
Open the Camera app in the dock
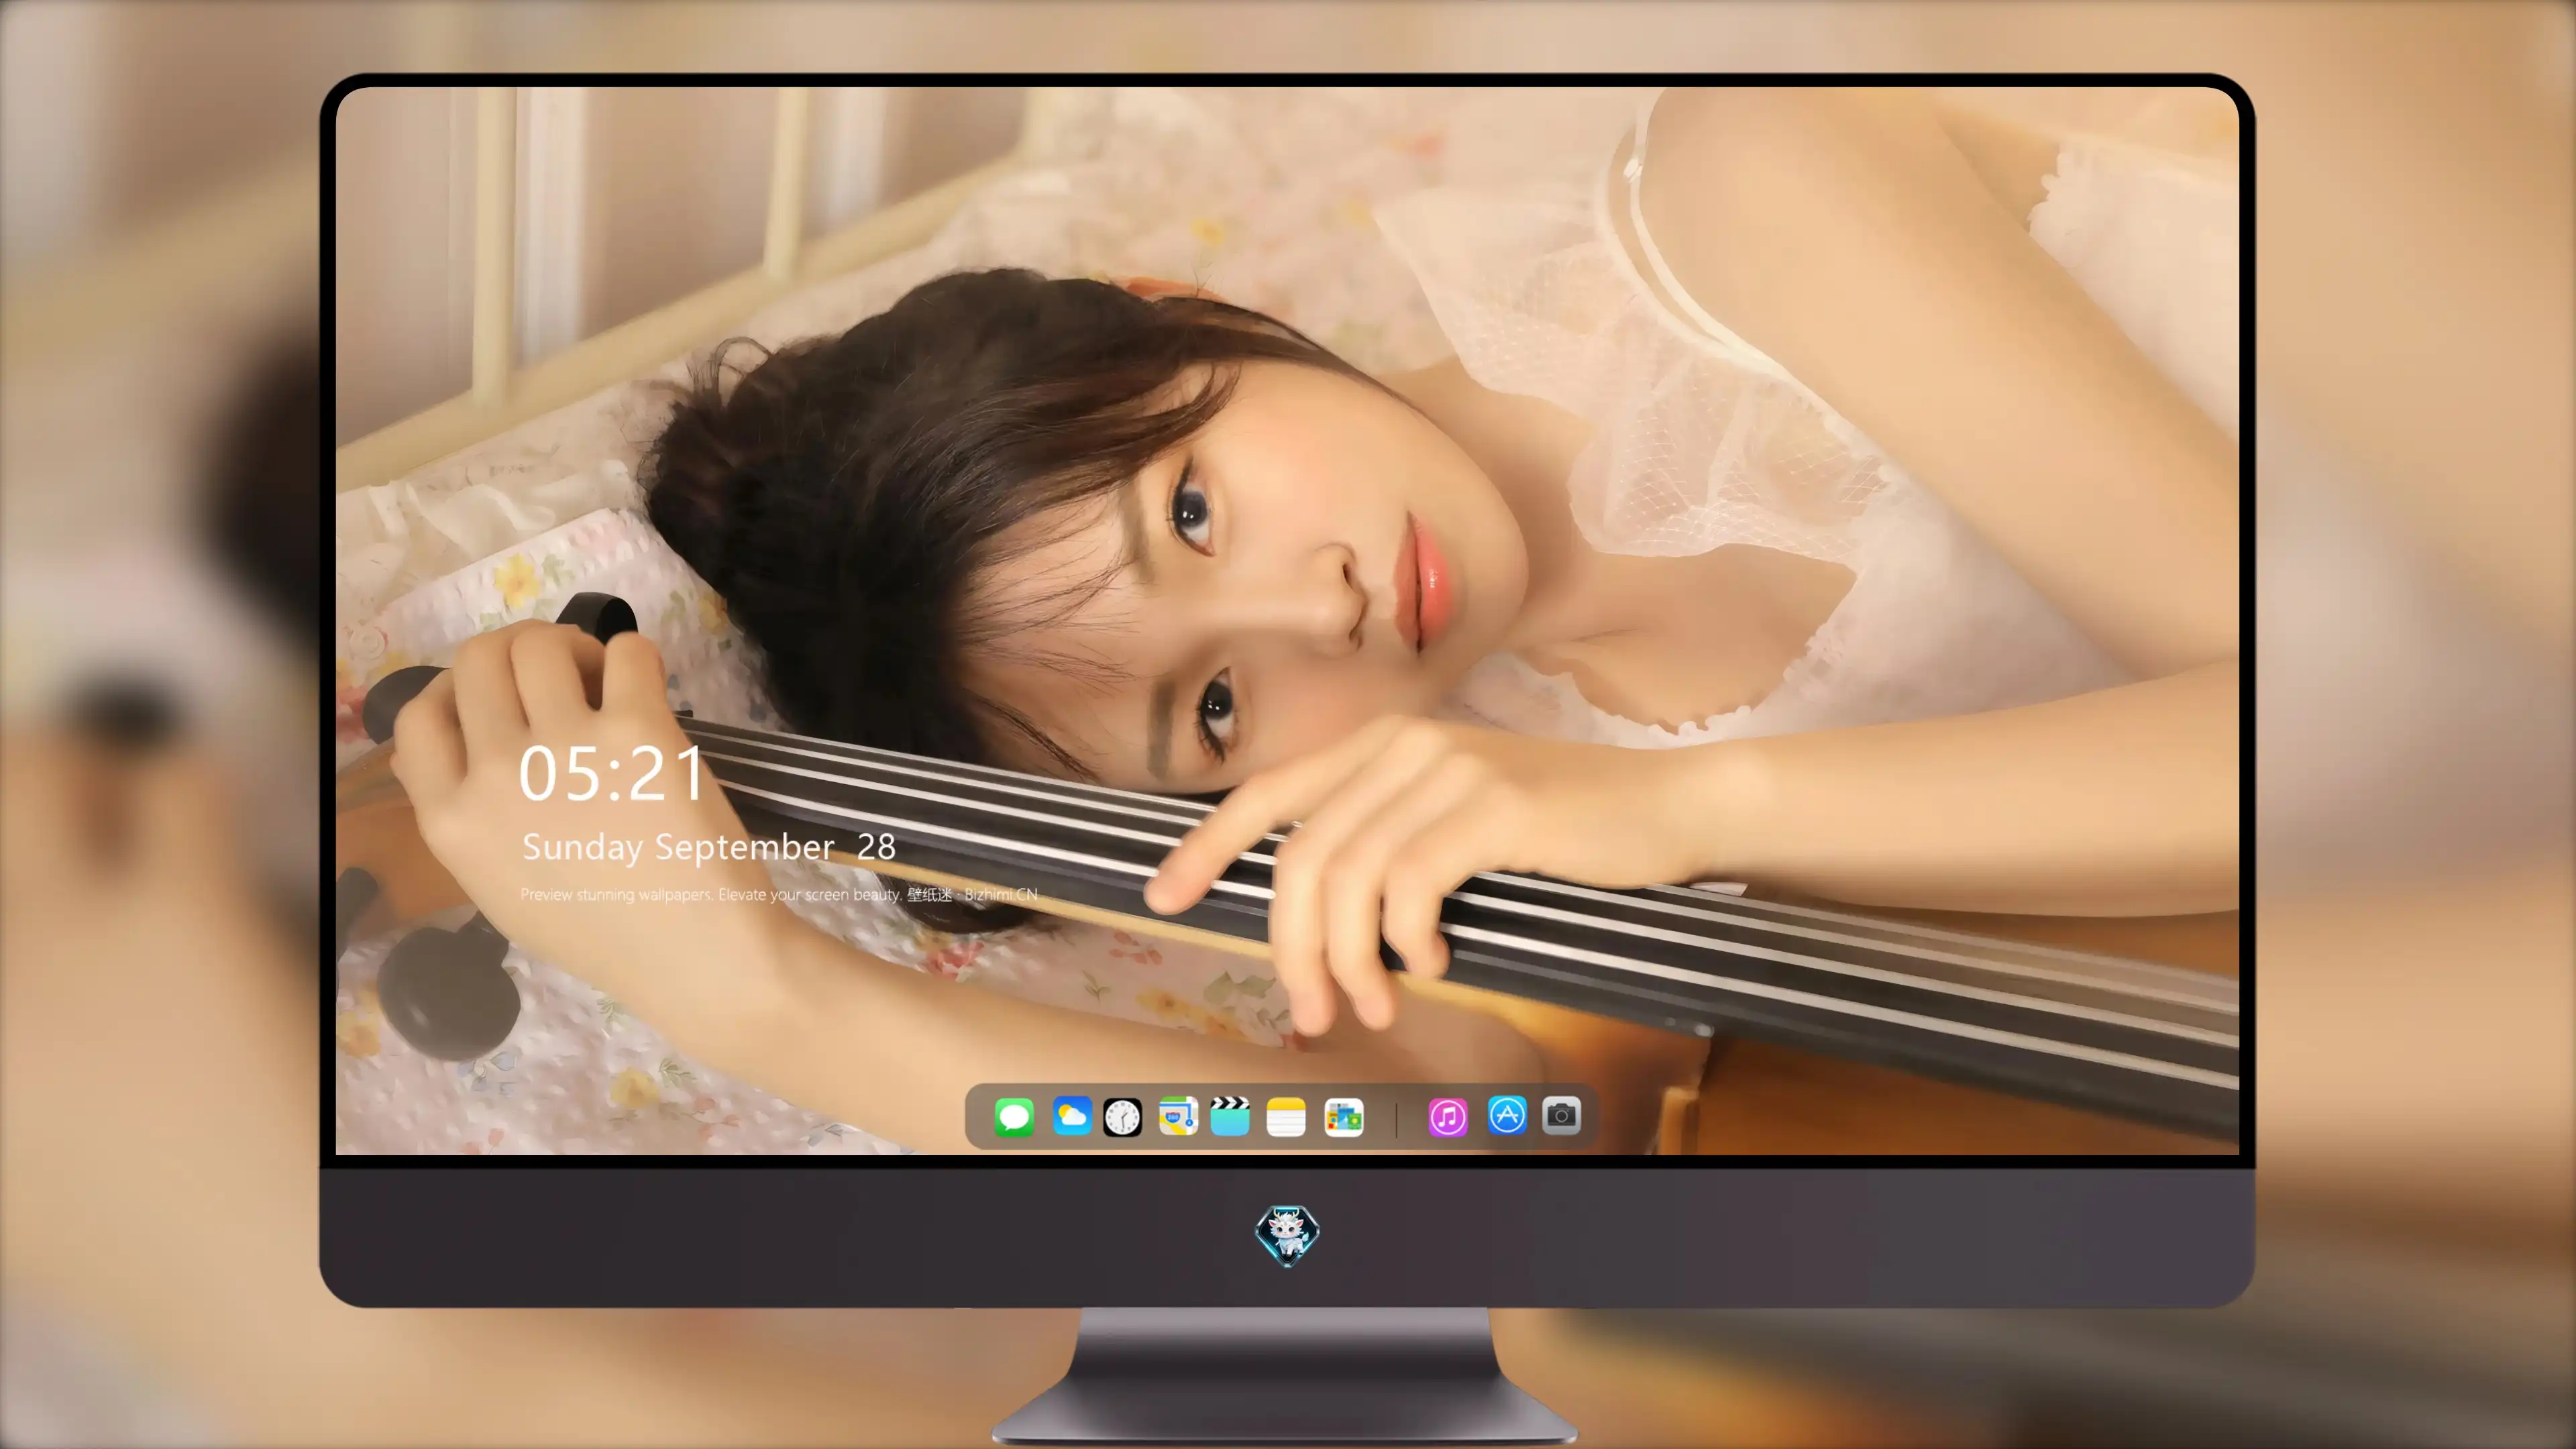point(1561,1115)
